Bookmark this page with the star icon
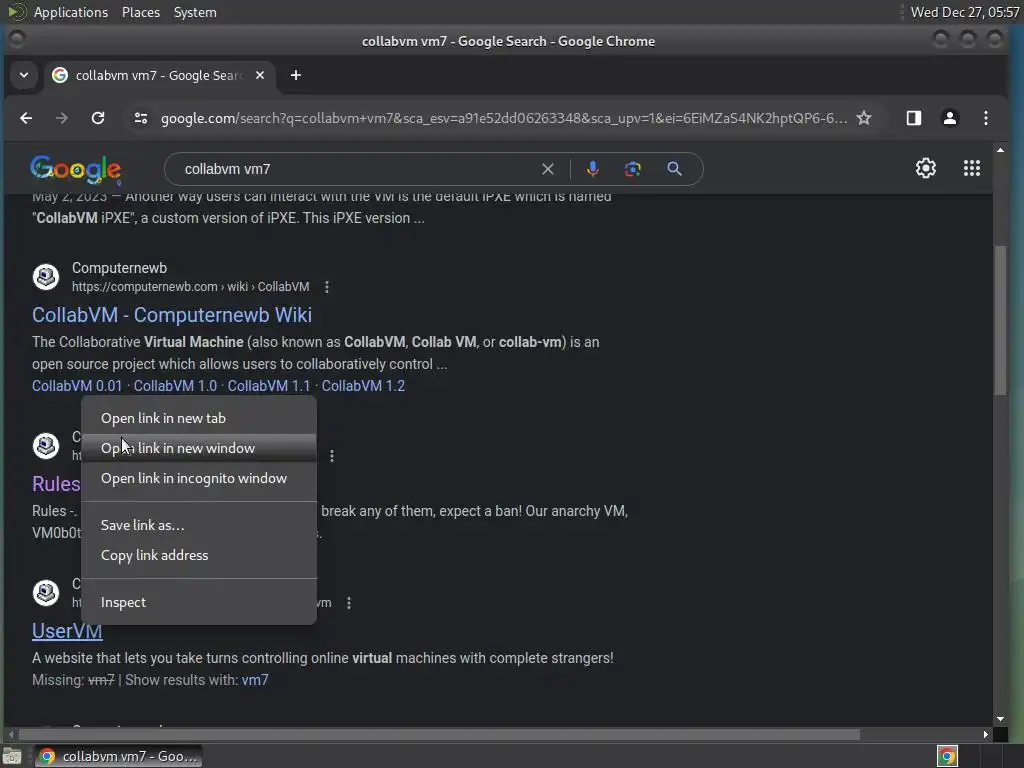The height and width of the screenshot is (768, 1024). coord(864,118)
